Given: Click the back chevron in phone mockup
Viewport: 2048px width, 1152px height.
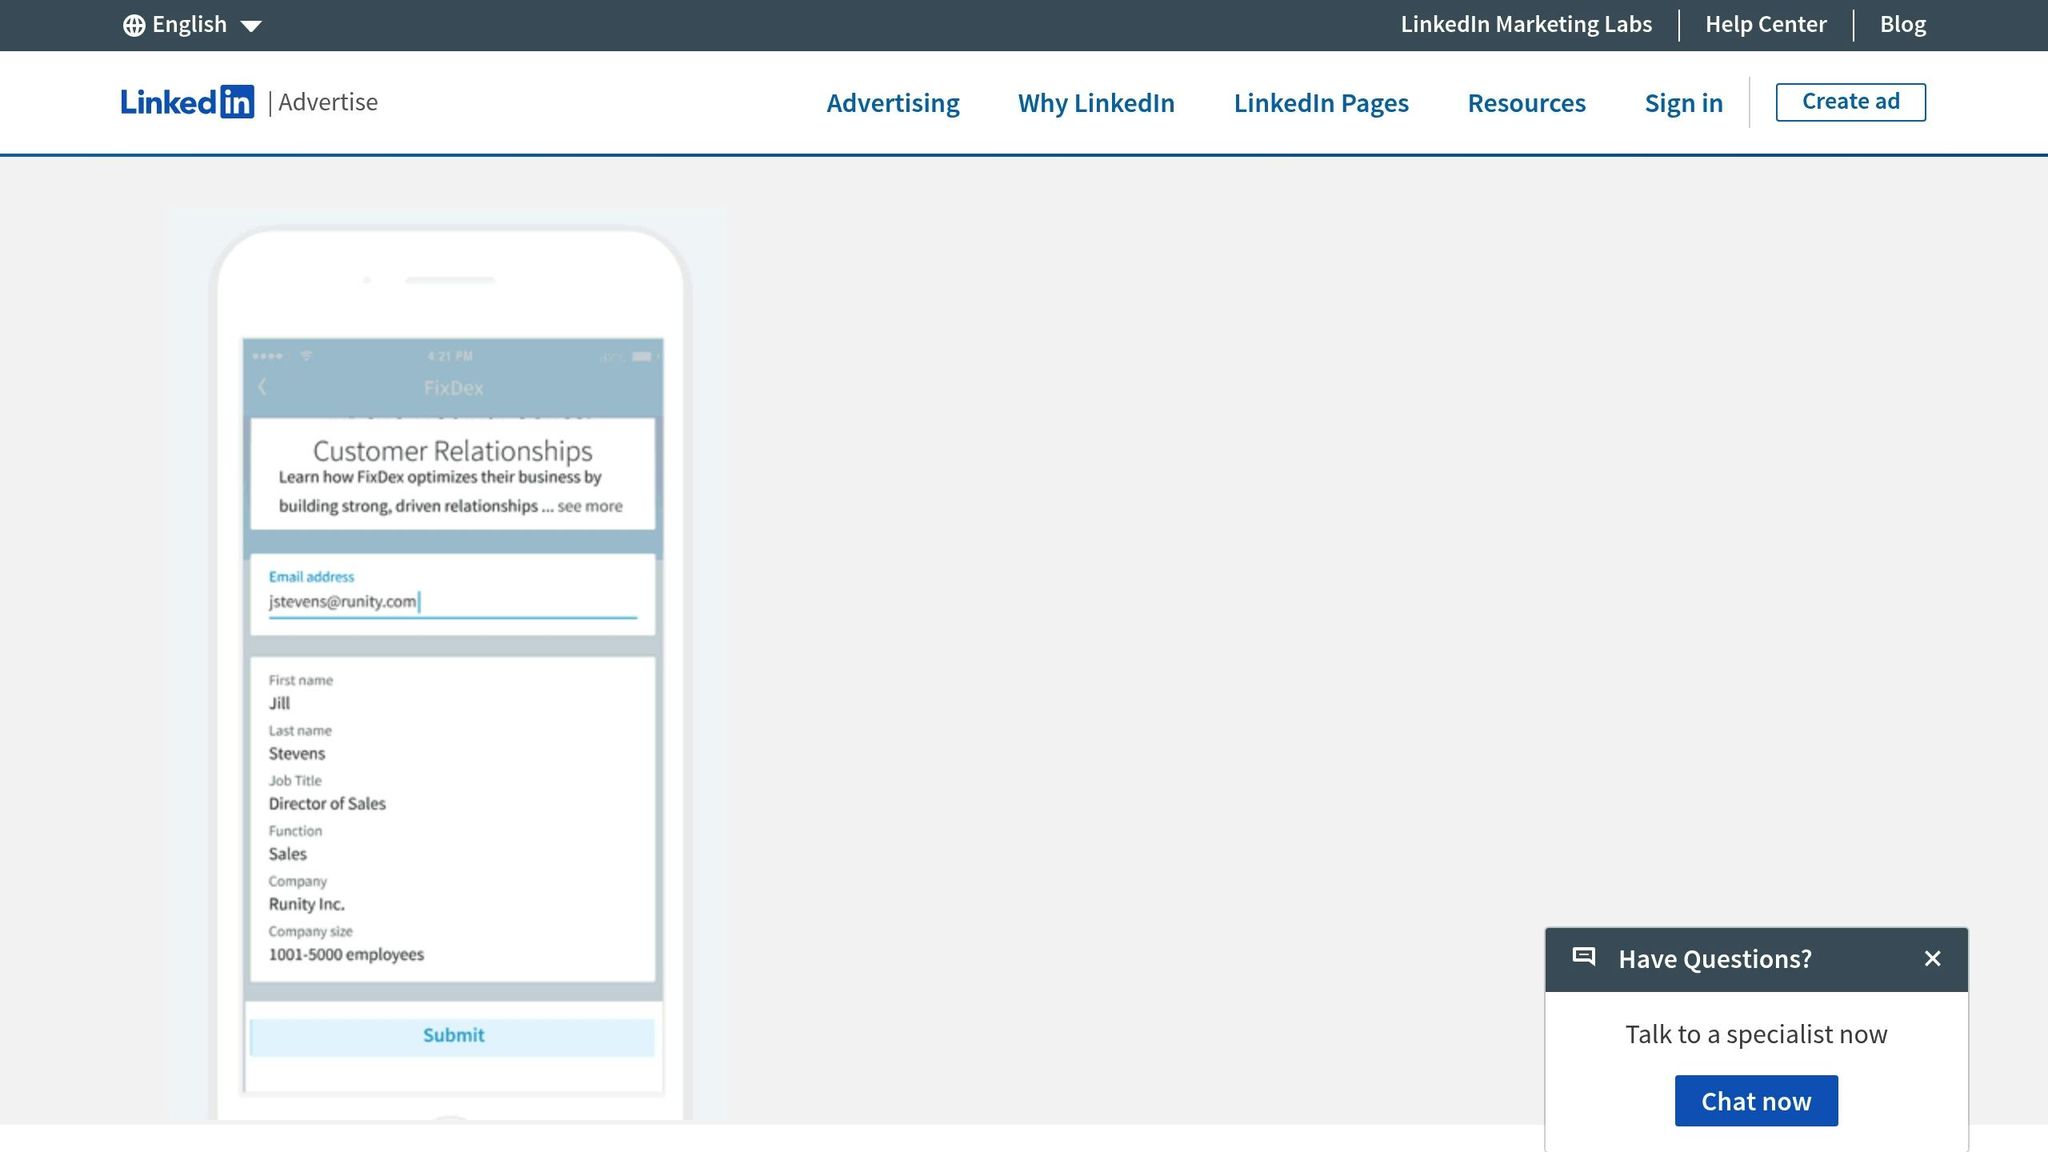Looking at the screenshot, I should tap(262, 387).
